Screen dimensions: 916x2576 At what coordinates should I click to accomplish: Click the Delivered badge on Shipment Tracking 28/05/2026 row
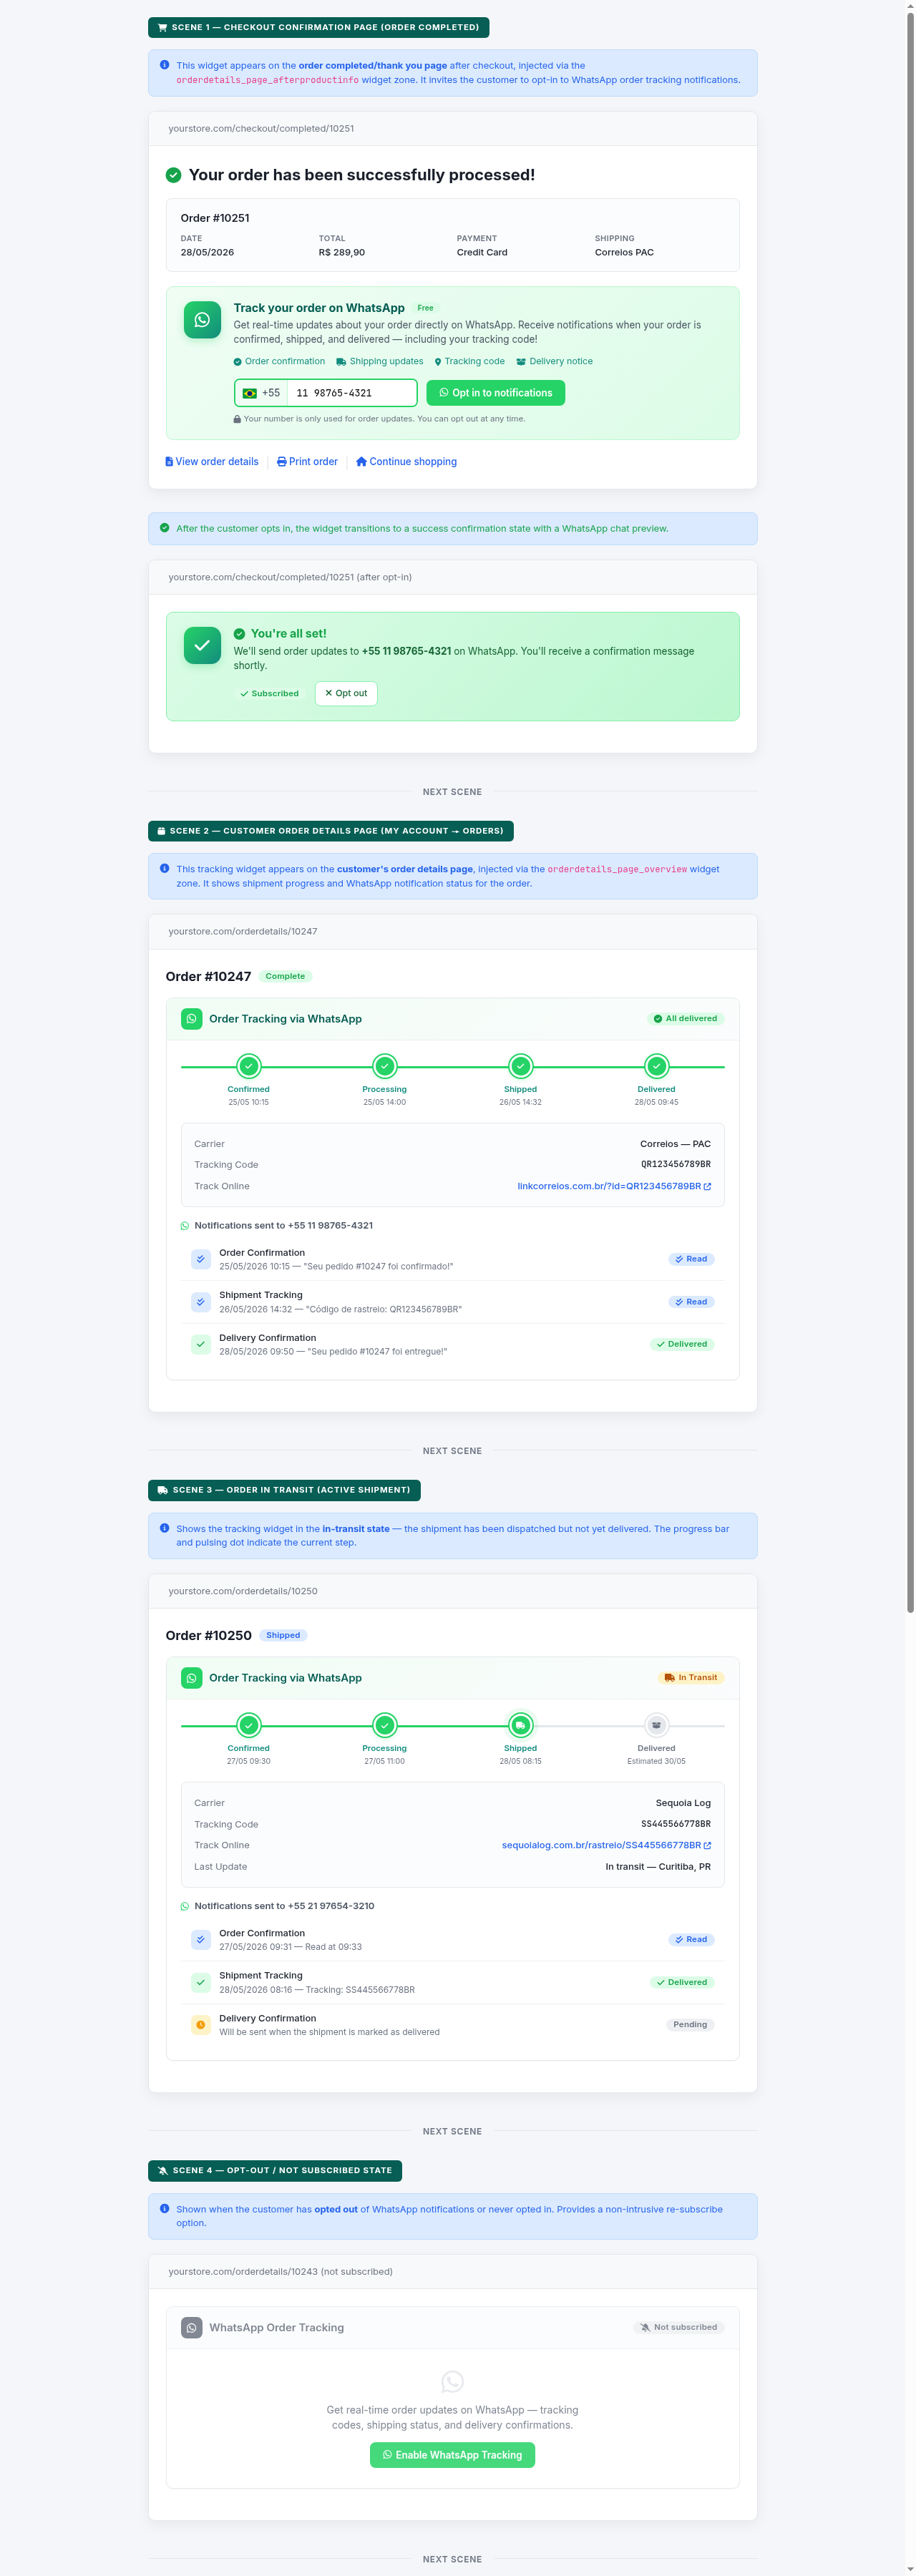pyautogui.click(x=682, y=1982)
